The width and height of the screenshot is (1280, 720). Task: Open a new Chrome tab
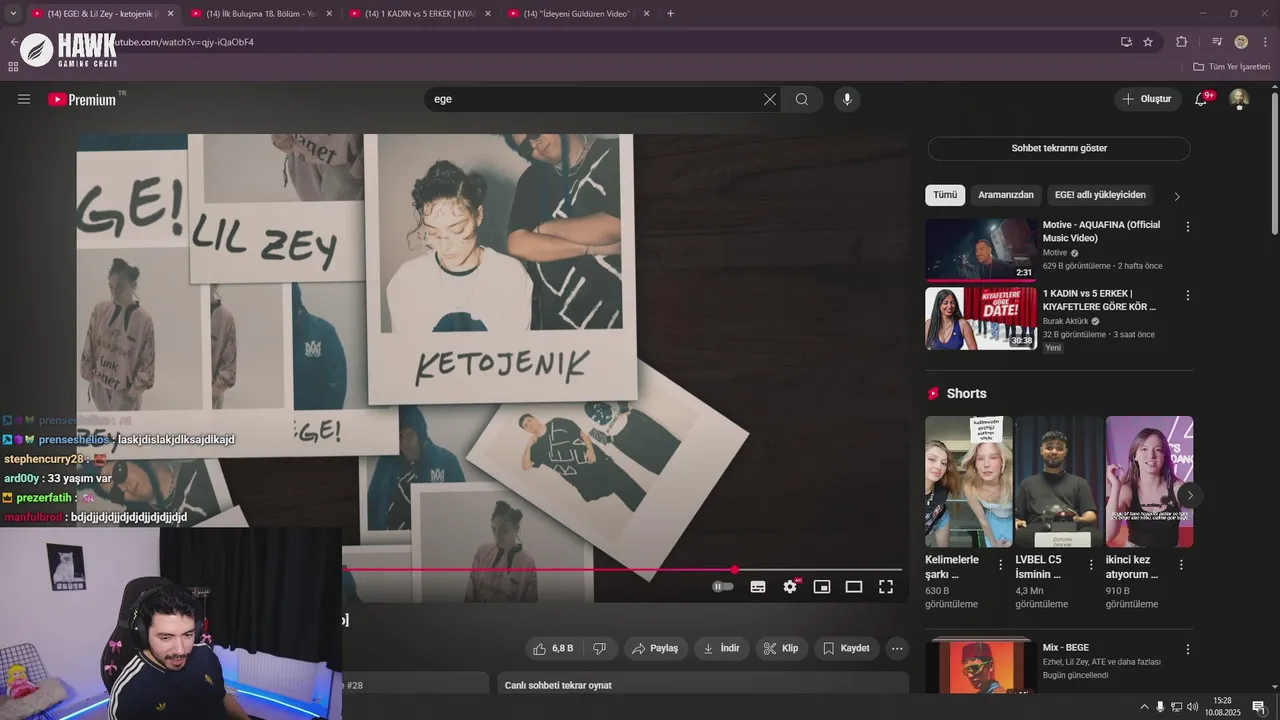coord(670,13)
